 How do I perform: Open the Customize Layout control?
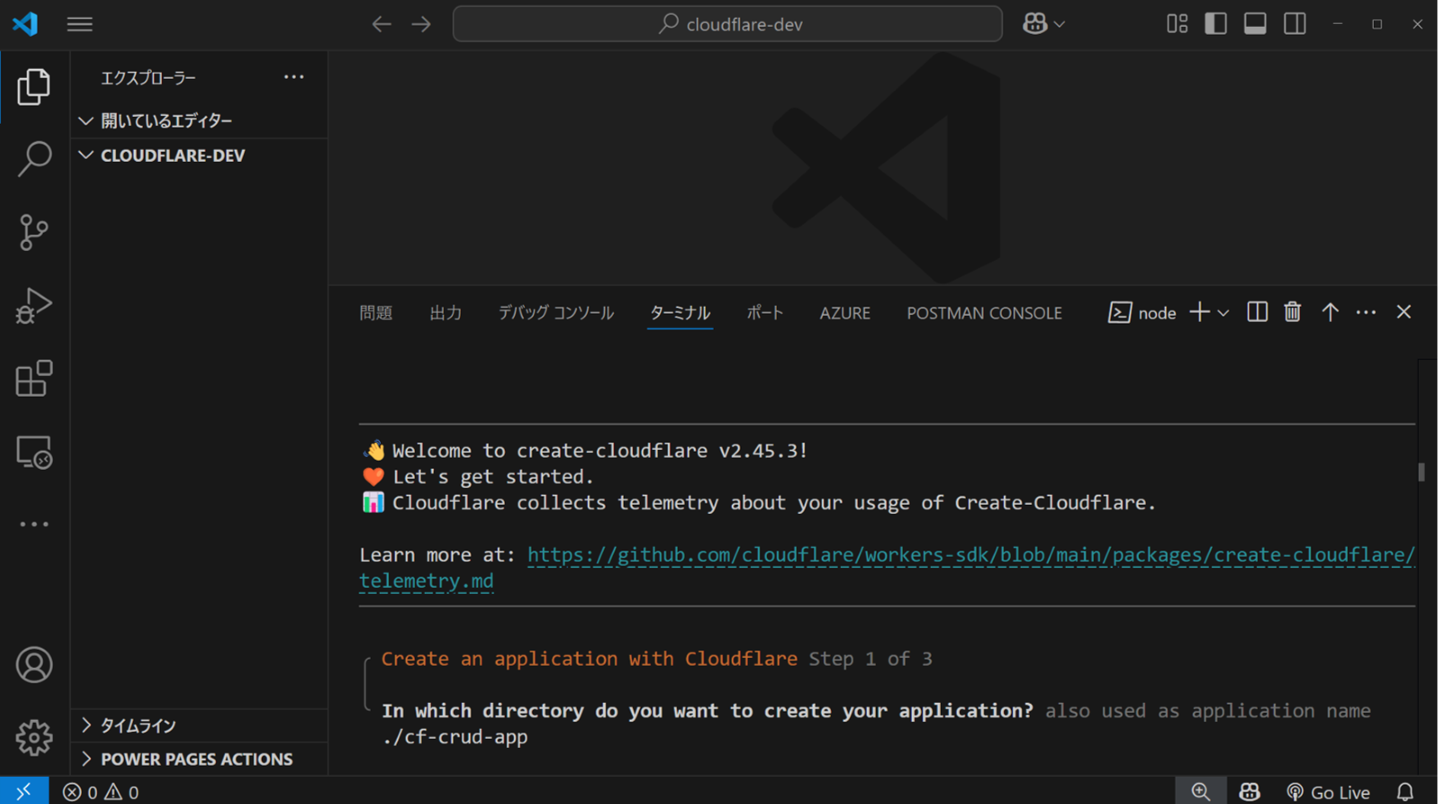click(1177, 24)
